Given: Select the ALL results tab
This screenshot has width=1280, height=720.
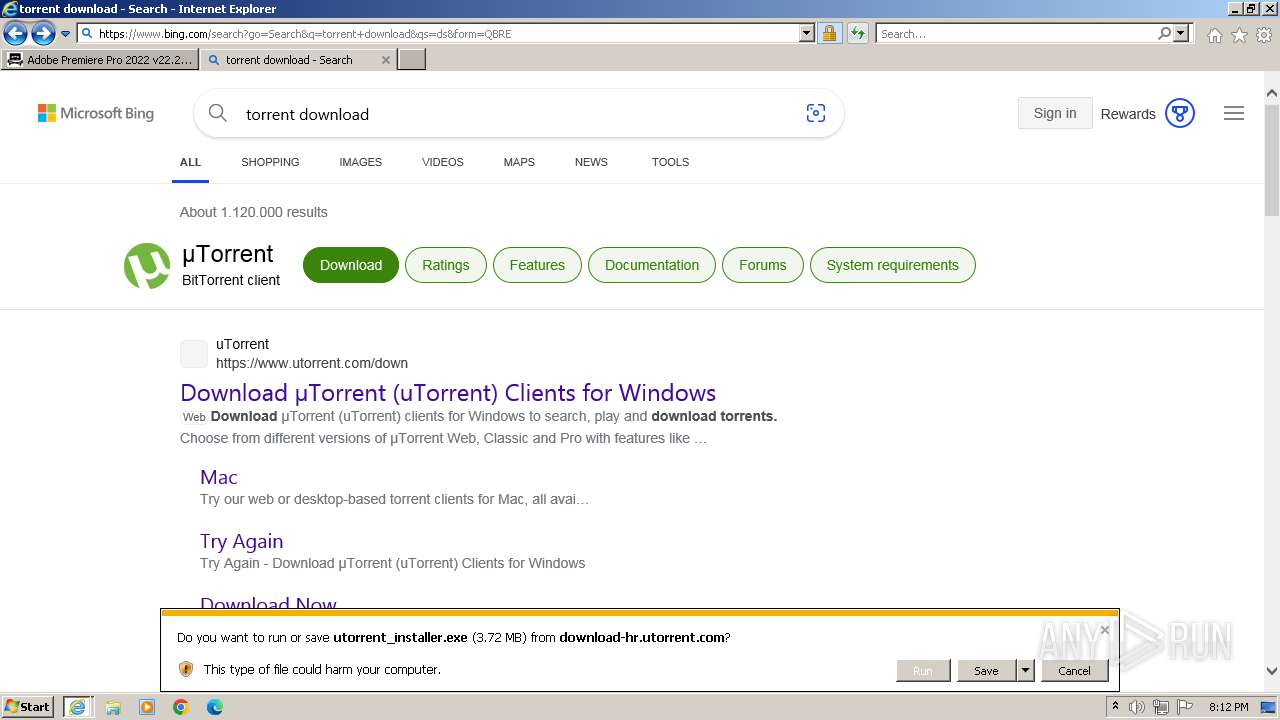Looking at the screenshot, I should coord(190,162).
